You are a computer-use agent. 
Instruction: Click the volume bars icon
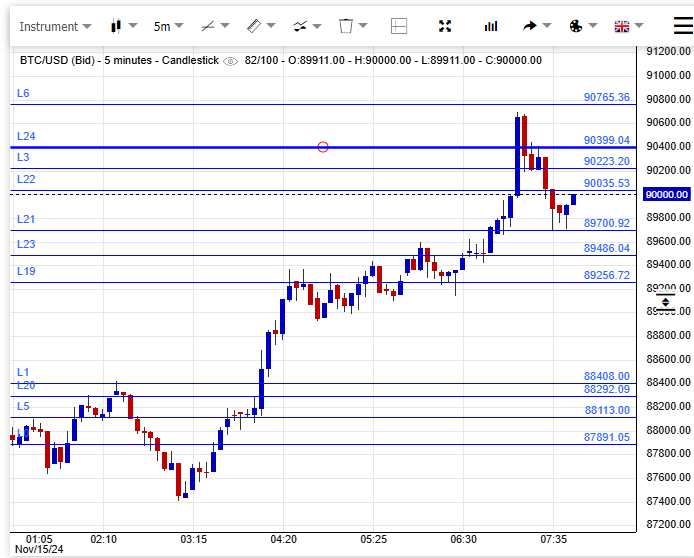pos(491,27)
